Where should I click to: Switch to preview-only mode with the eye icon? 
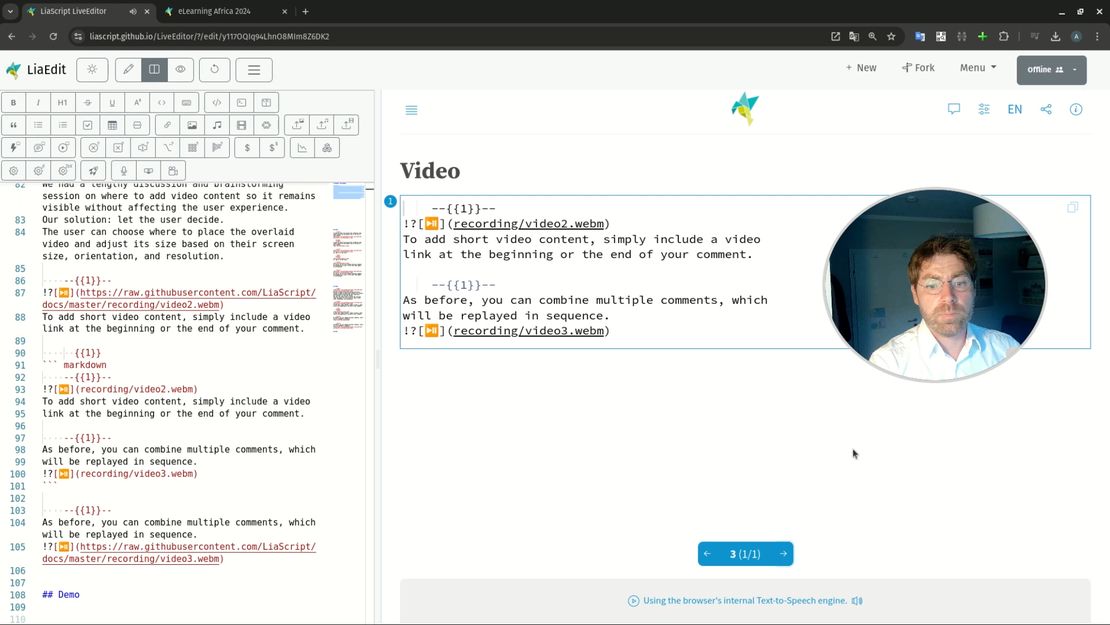pos(181,69)
